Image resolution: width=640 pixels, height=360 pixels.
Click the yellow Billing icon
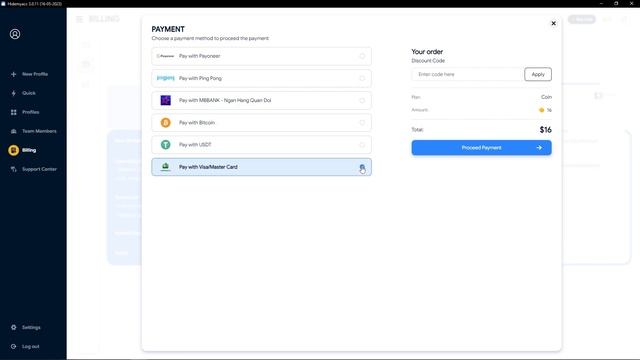(x=13, y=150)
